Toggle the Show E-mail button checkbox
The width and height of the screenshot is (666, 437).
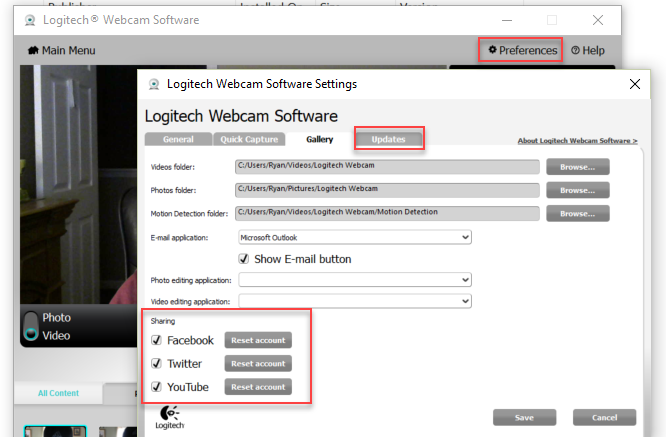coord(243,259)
